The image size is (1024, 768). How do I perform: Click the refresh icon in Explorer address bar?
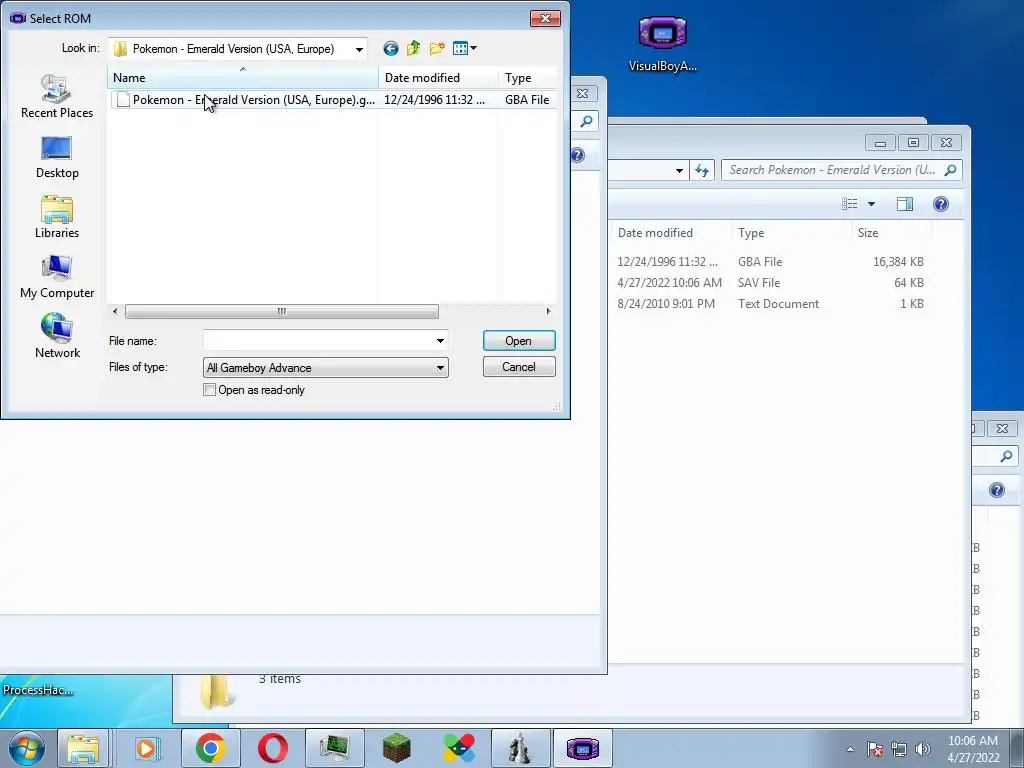701,170
